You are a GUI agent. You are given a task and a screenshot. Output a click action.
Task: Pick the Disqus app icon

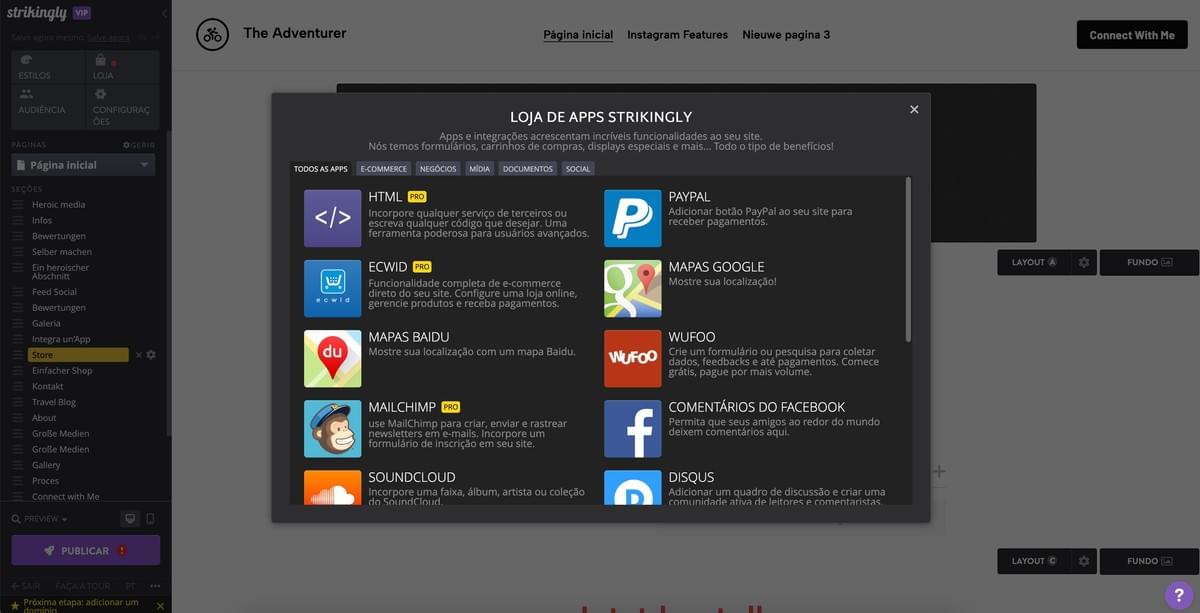pyautogui.click(x=632, y=487)
